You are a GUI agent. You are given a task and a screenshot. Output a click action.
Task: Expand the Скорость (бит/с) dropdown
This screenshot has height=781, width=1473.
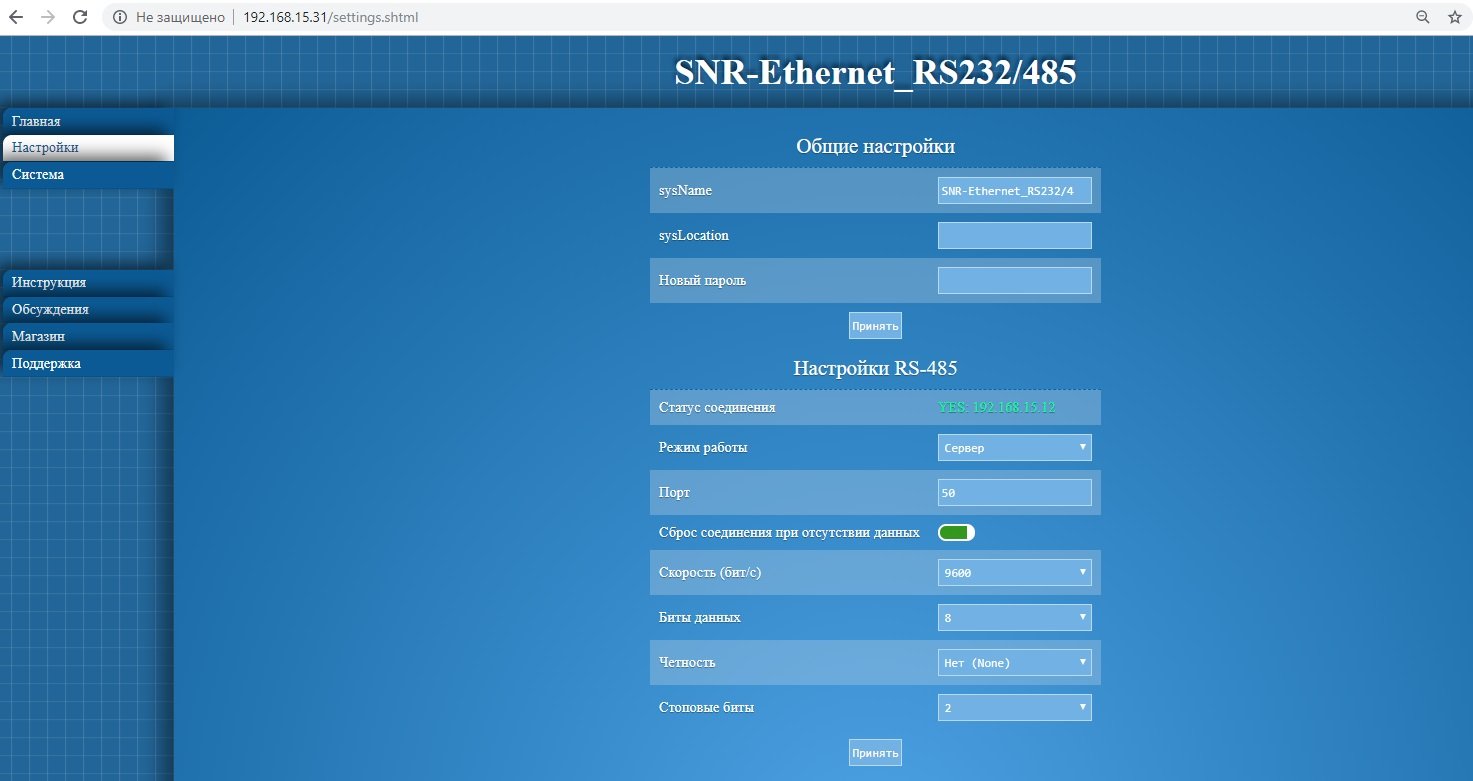coord(1014,573)
